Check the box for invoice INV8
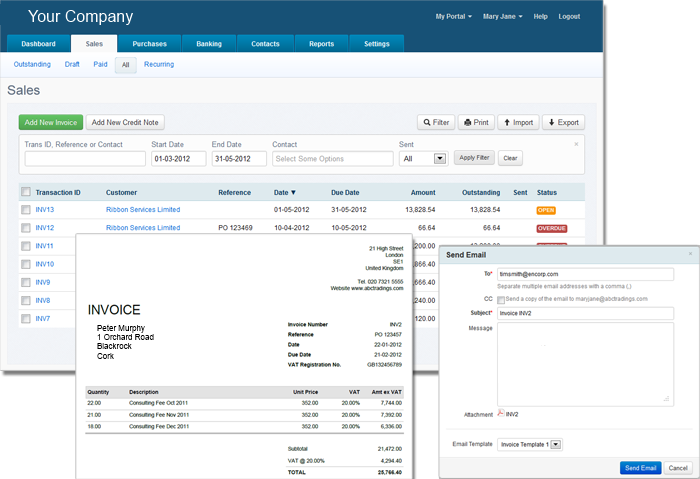Viewport: 700px width, 479px height. coord(26,300)
